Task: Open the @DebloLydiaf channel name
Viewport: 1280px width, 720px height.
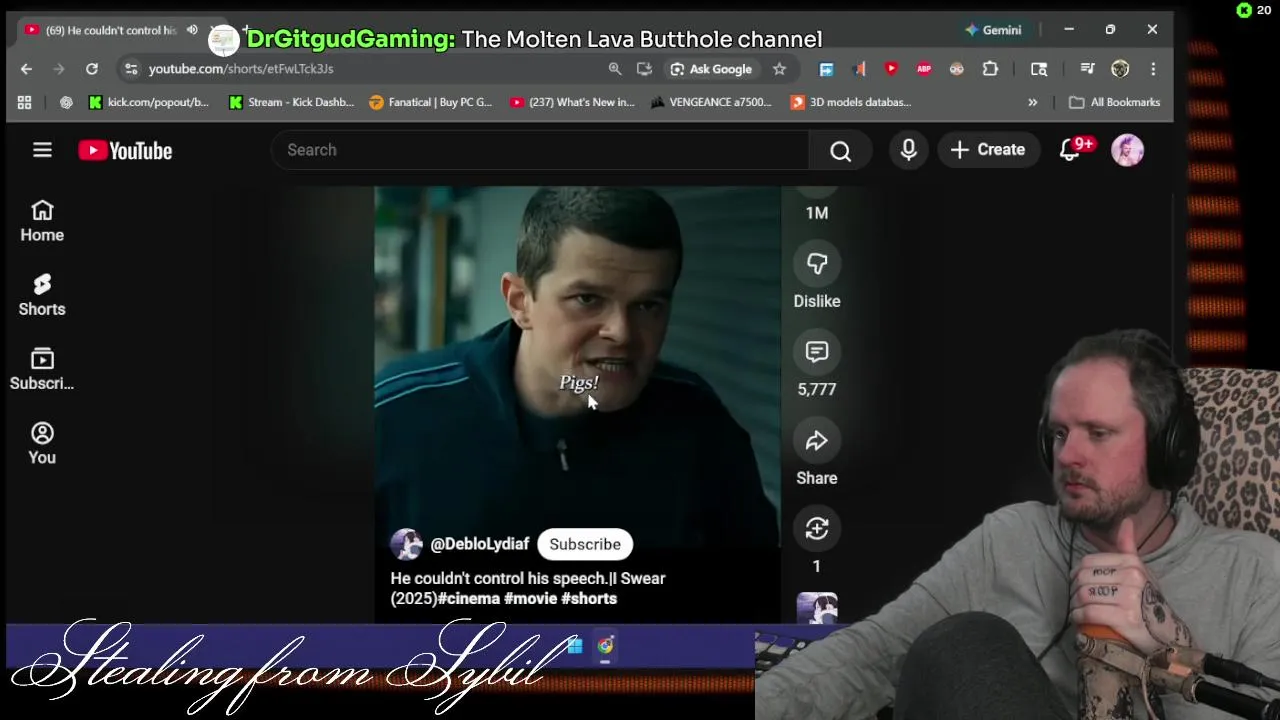Action: pos(479,544)
